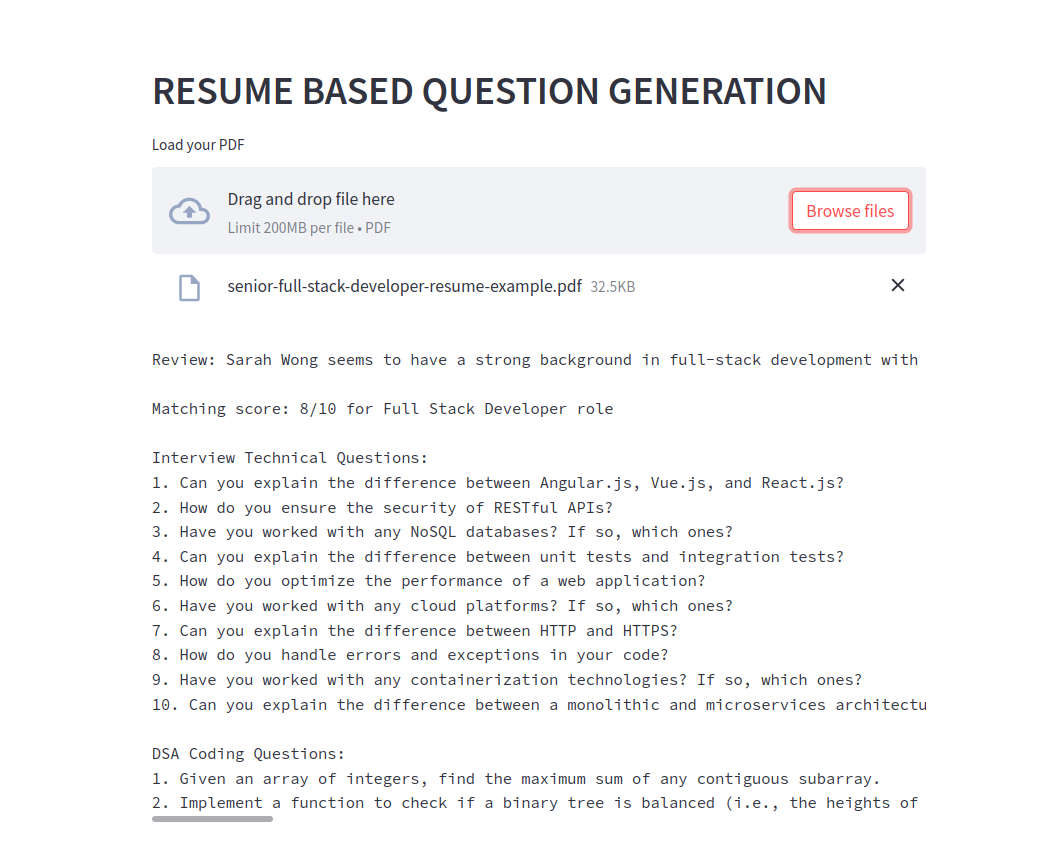Click the PDF document file icon
Screen dimensions: 1059x860
click(x=189, y=288)
